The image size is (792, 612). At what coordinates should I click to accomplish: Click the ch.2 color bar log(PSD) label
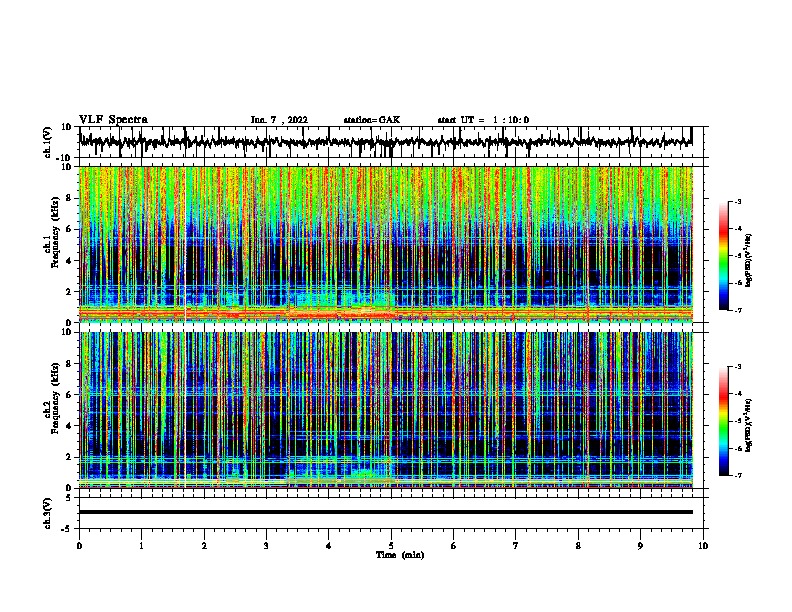[x=749, y=426]
